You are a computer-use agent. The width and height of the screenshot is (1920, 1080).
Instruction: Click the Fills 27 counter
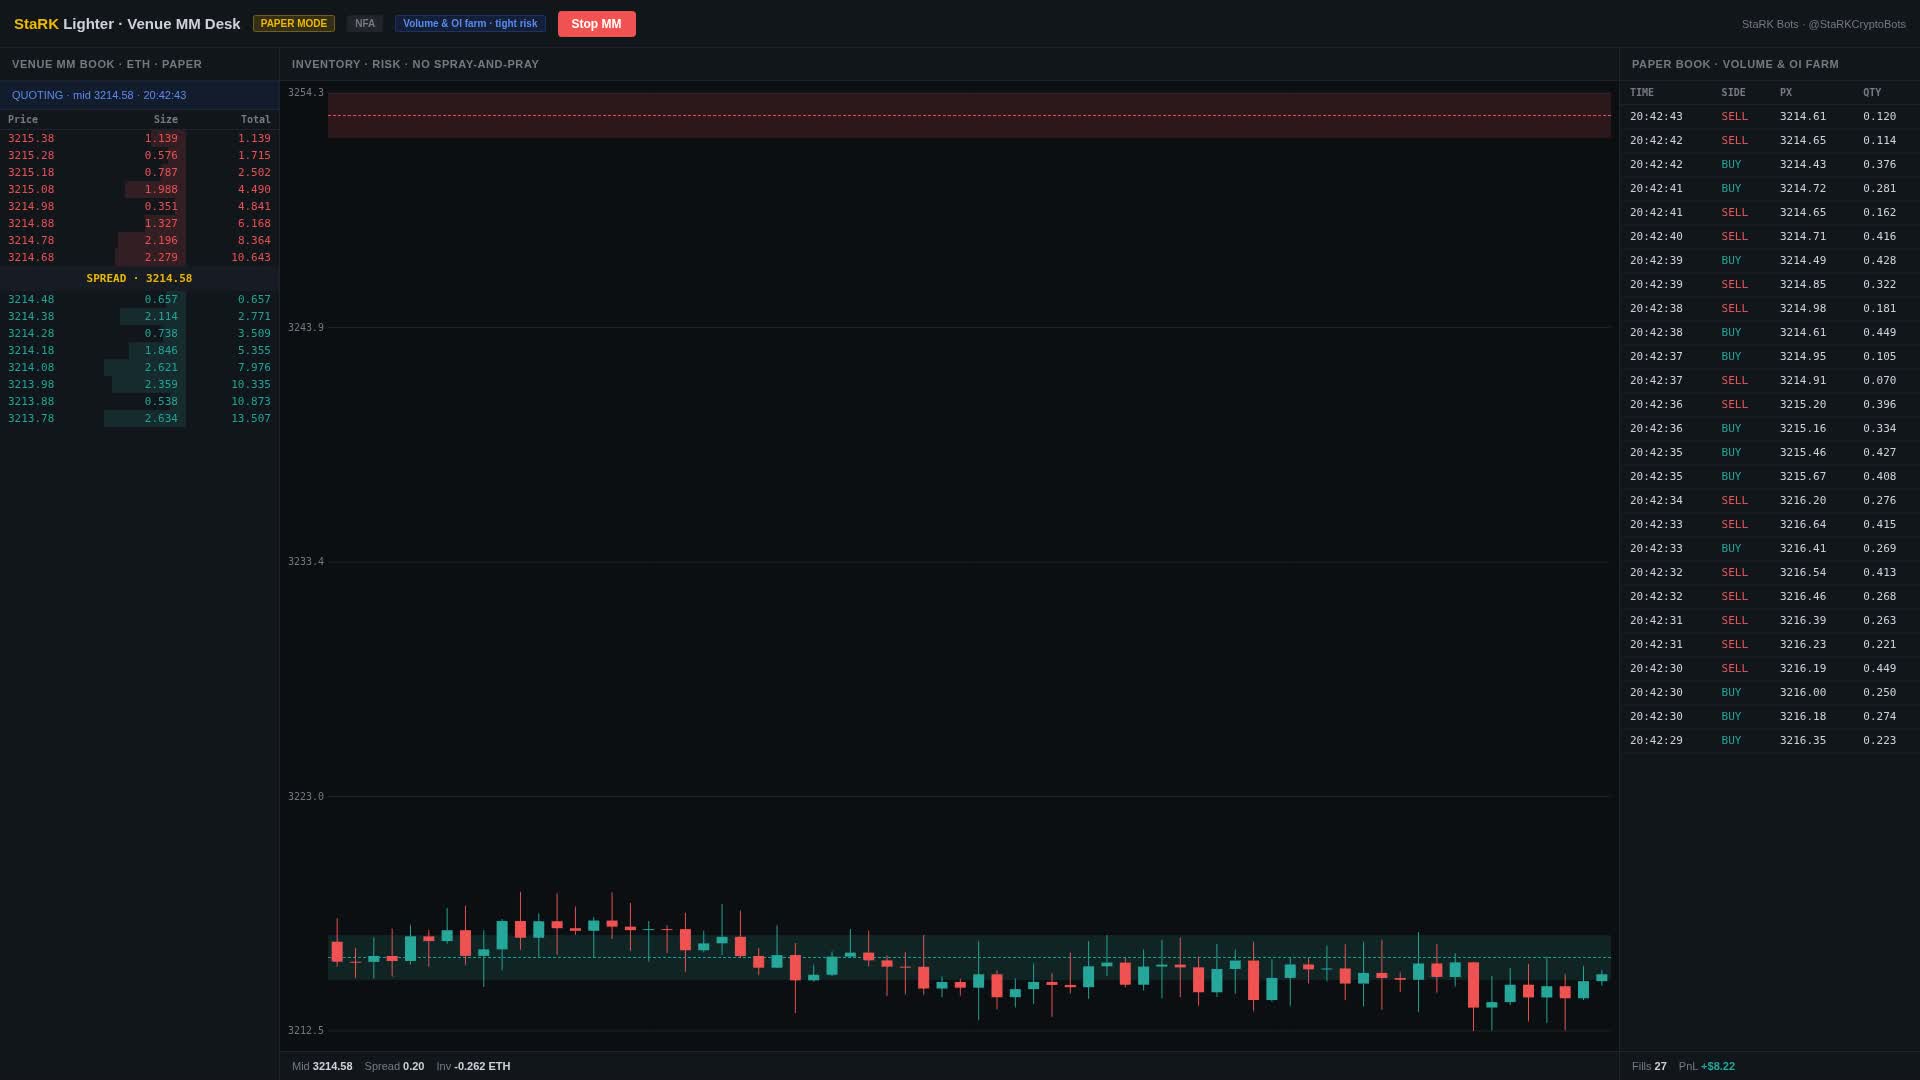[1649, 1067]
